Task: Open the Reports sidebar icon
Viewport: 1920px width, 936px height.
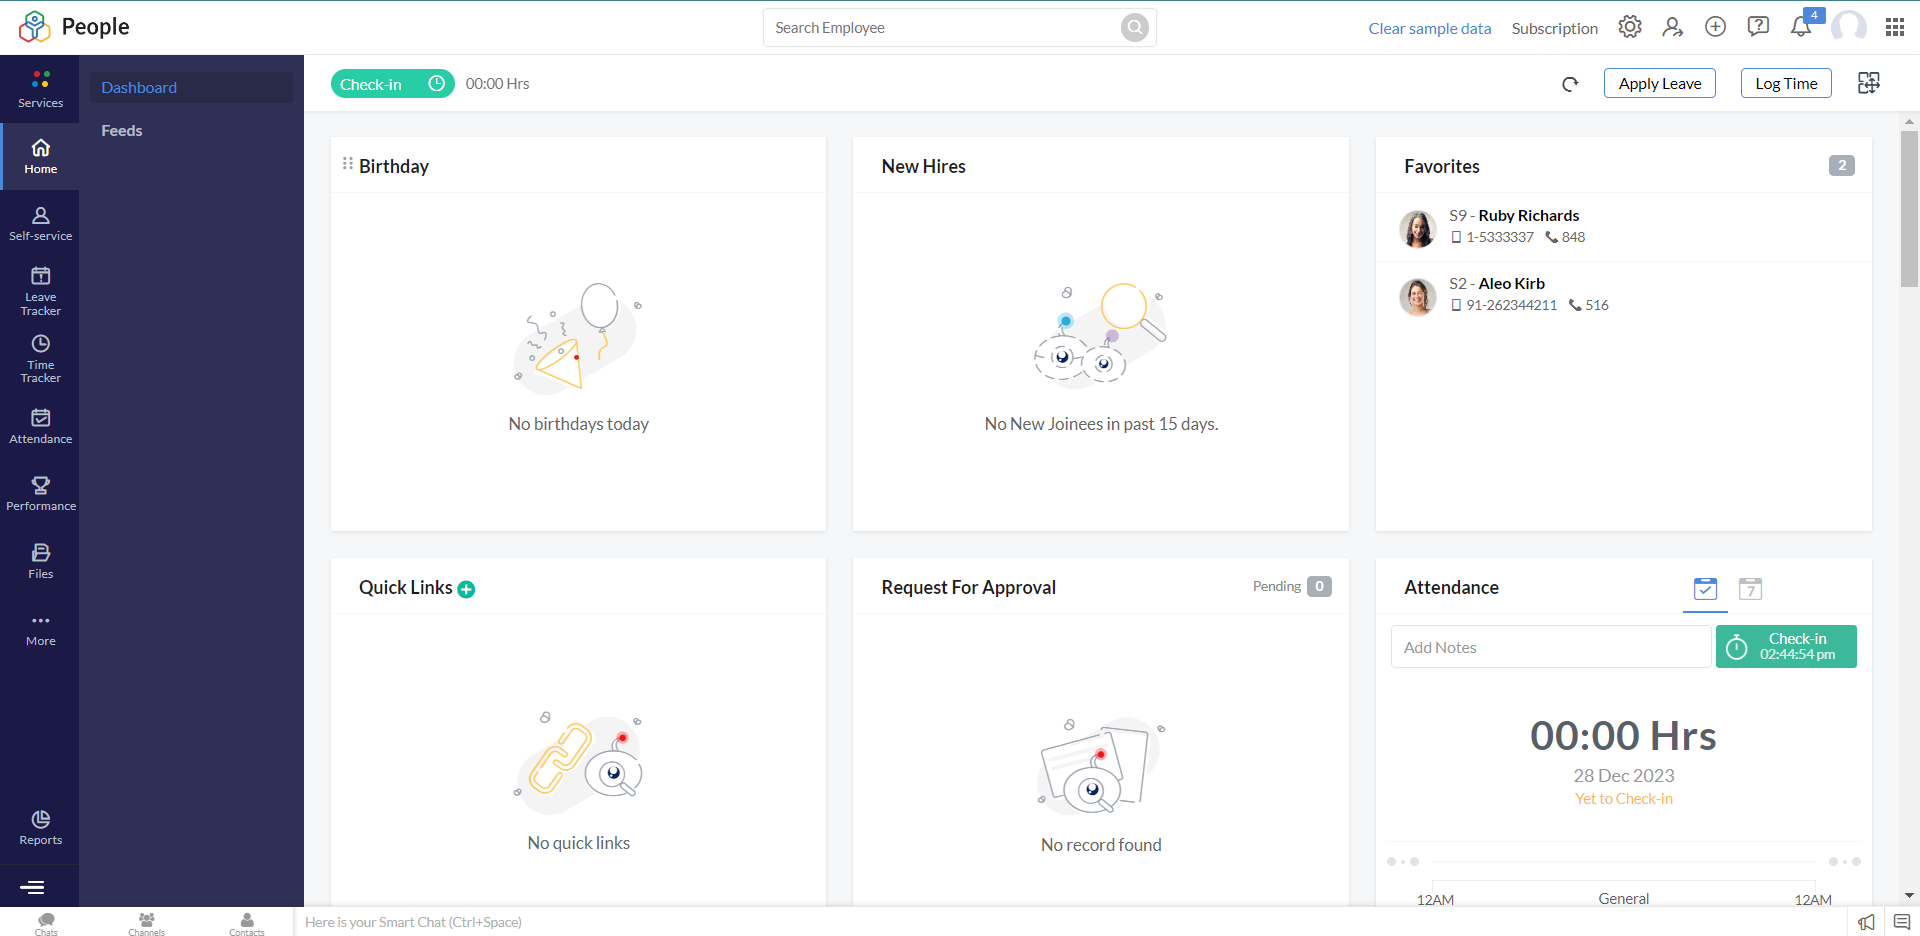Action: [40, 827]
